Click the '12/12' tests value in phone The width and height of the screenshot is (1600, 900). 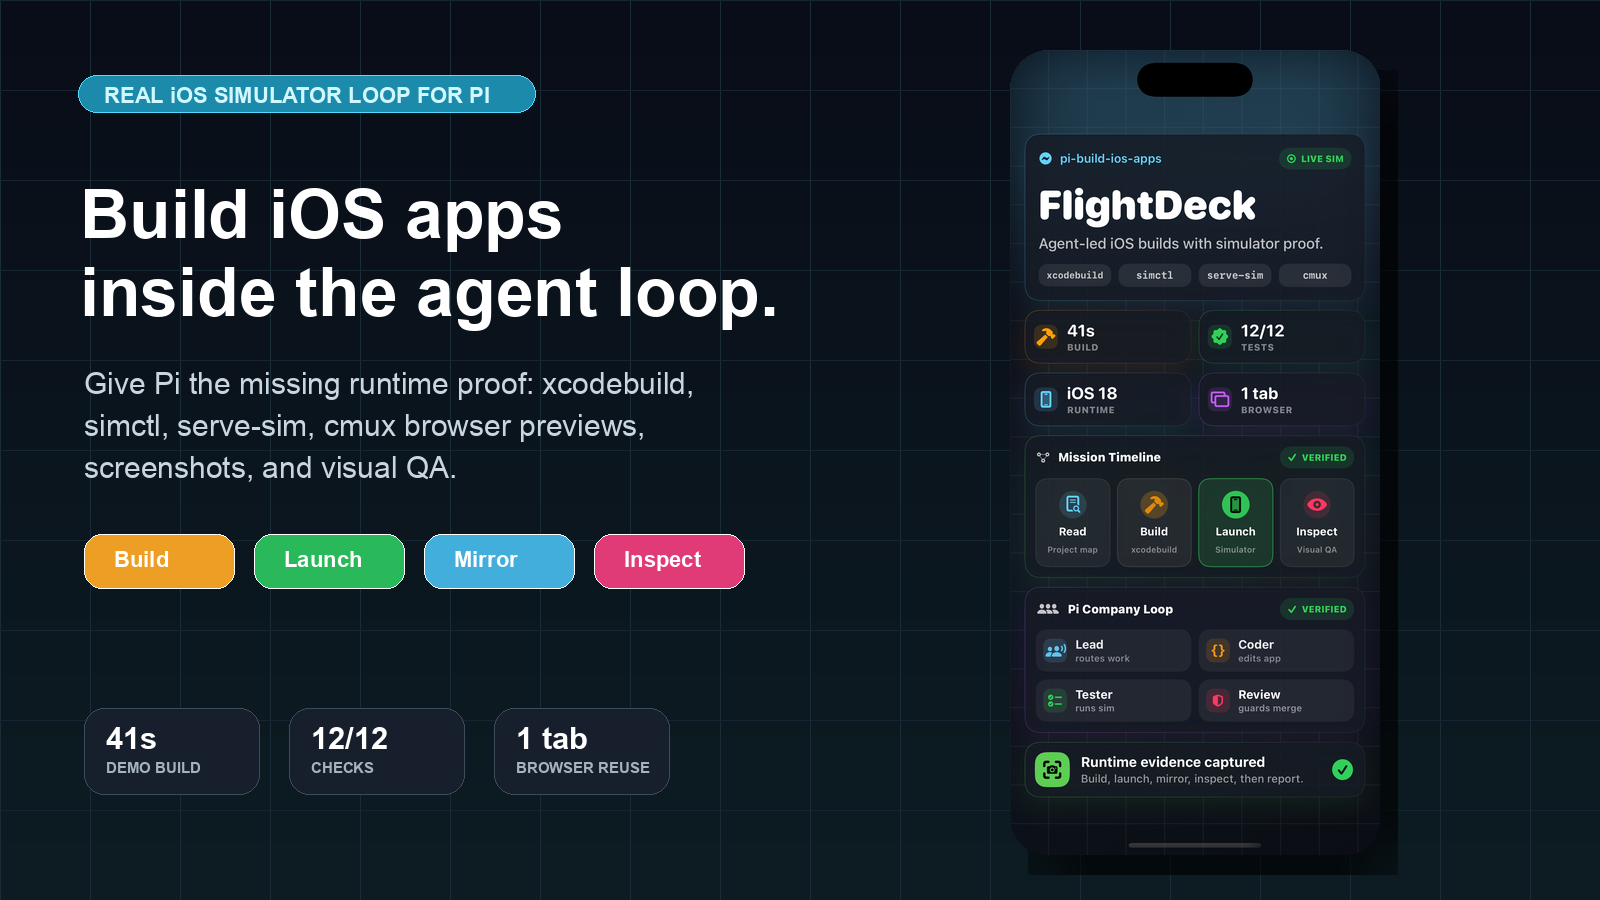point(1262,331)
